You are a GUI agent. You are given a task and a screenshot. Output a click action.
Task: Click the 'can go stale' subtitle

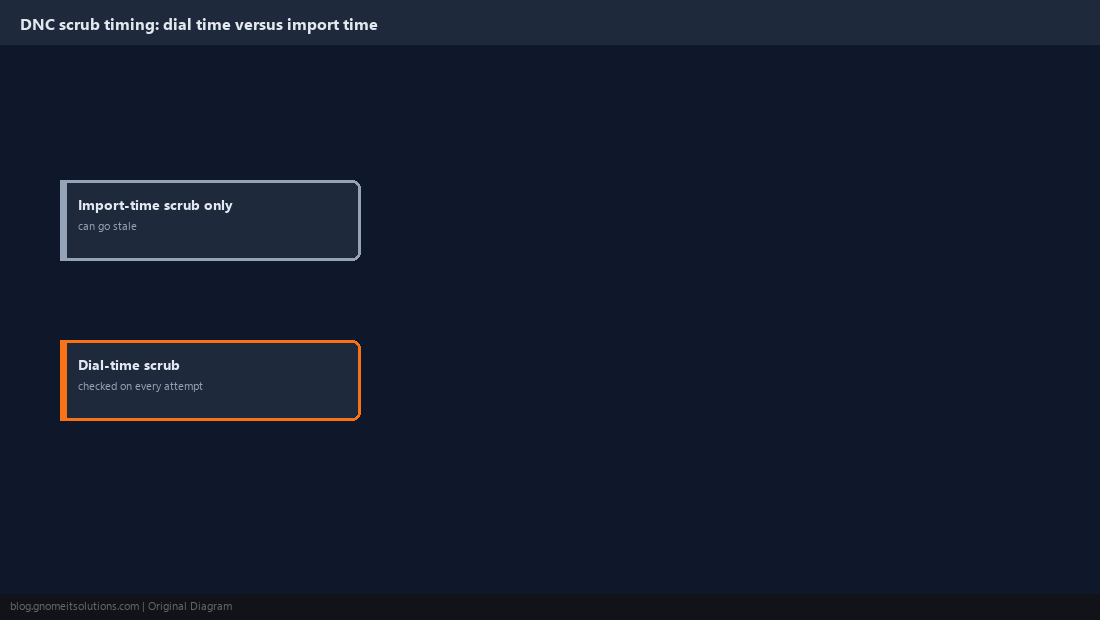107,227
